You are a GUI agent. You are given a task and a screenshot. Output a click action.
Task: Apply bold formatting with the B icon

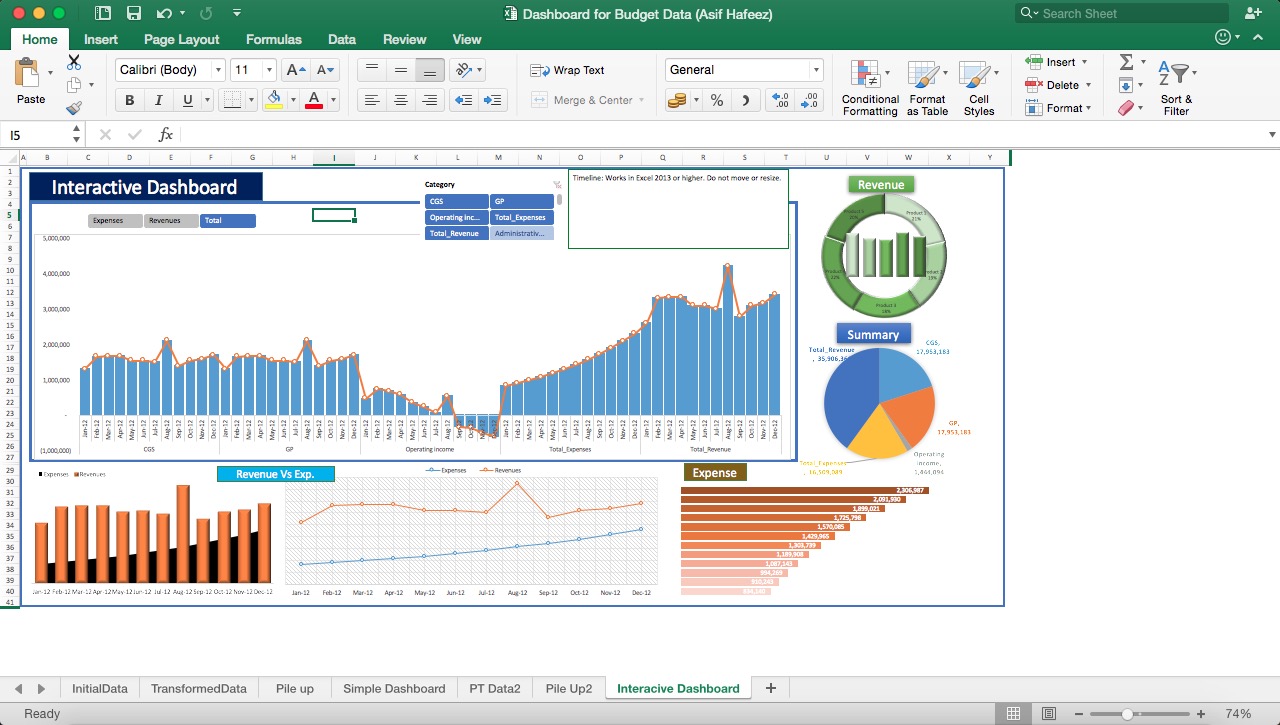pyautogui.click(x=128, y=100)
